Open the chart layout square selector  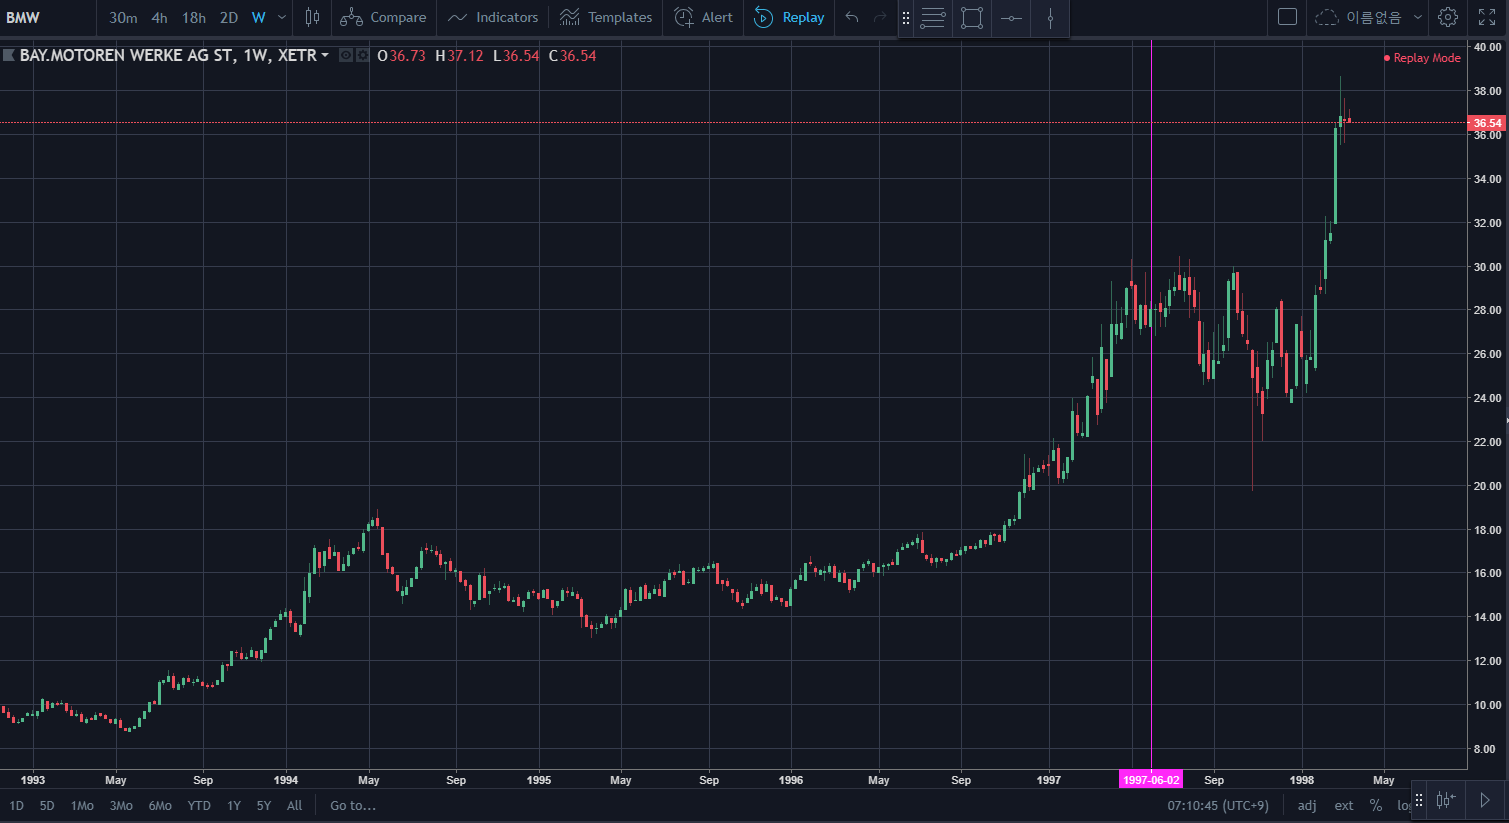tap(1288, 17)
